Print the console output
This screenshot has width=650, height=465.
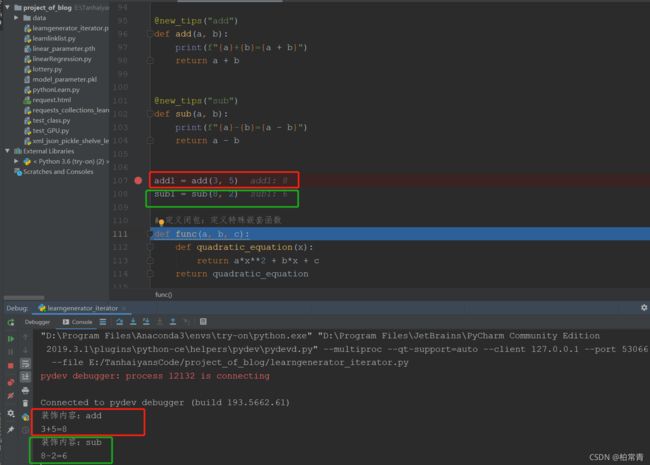click(x=25, y=390)
